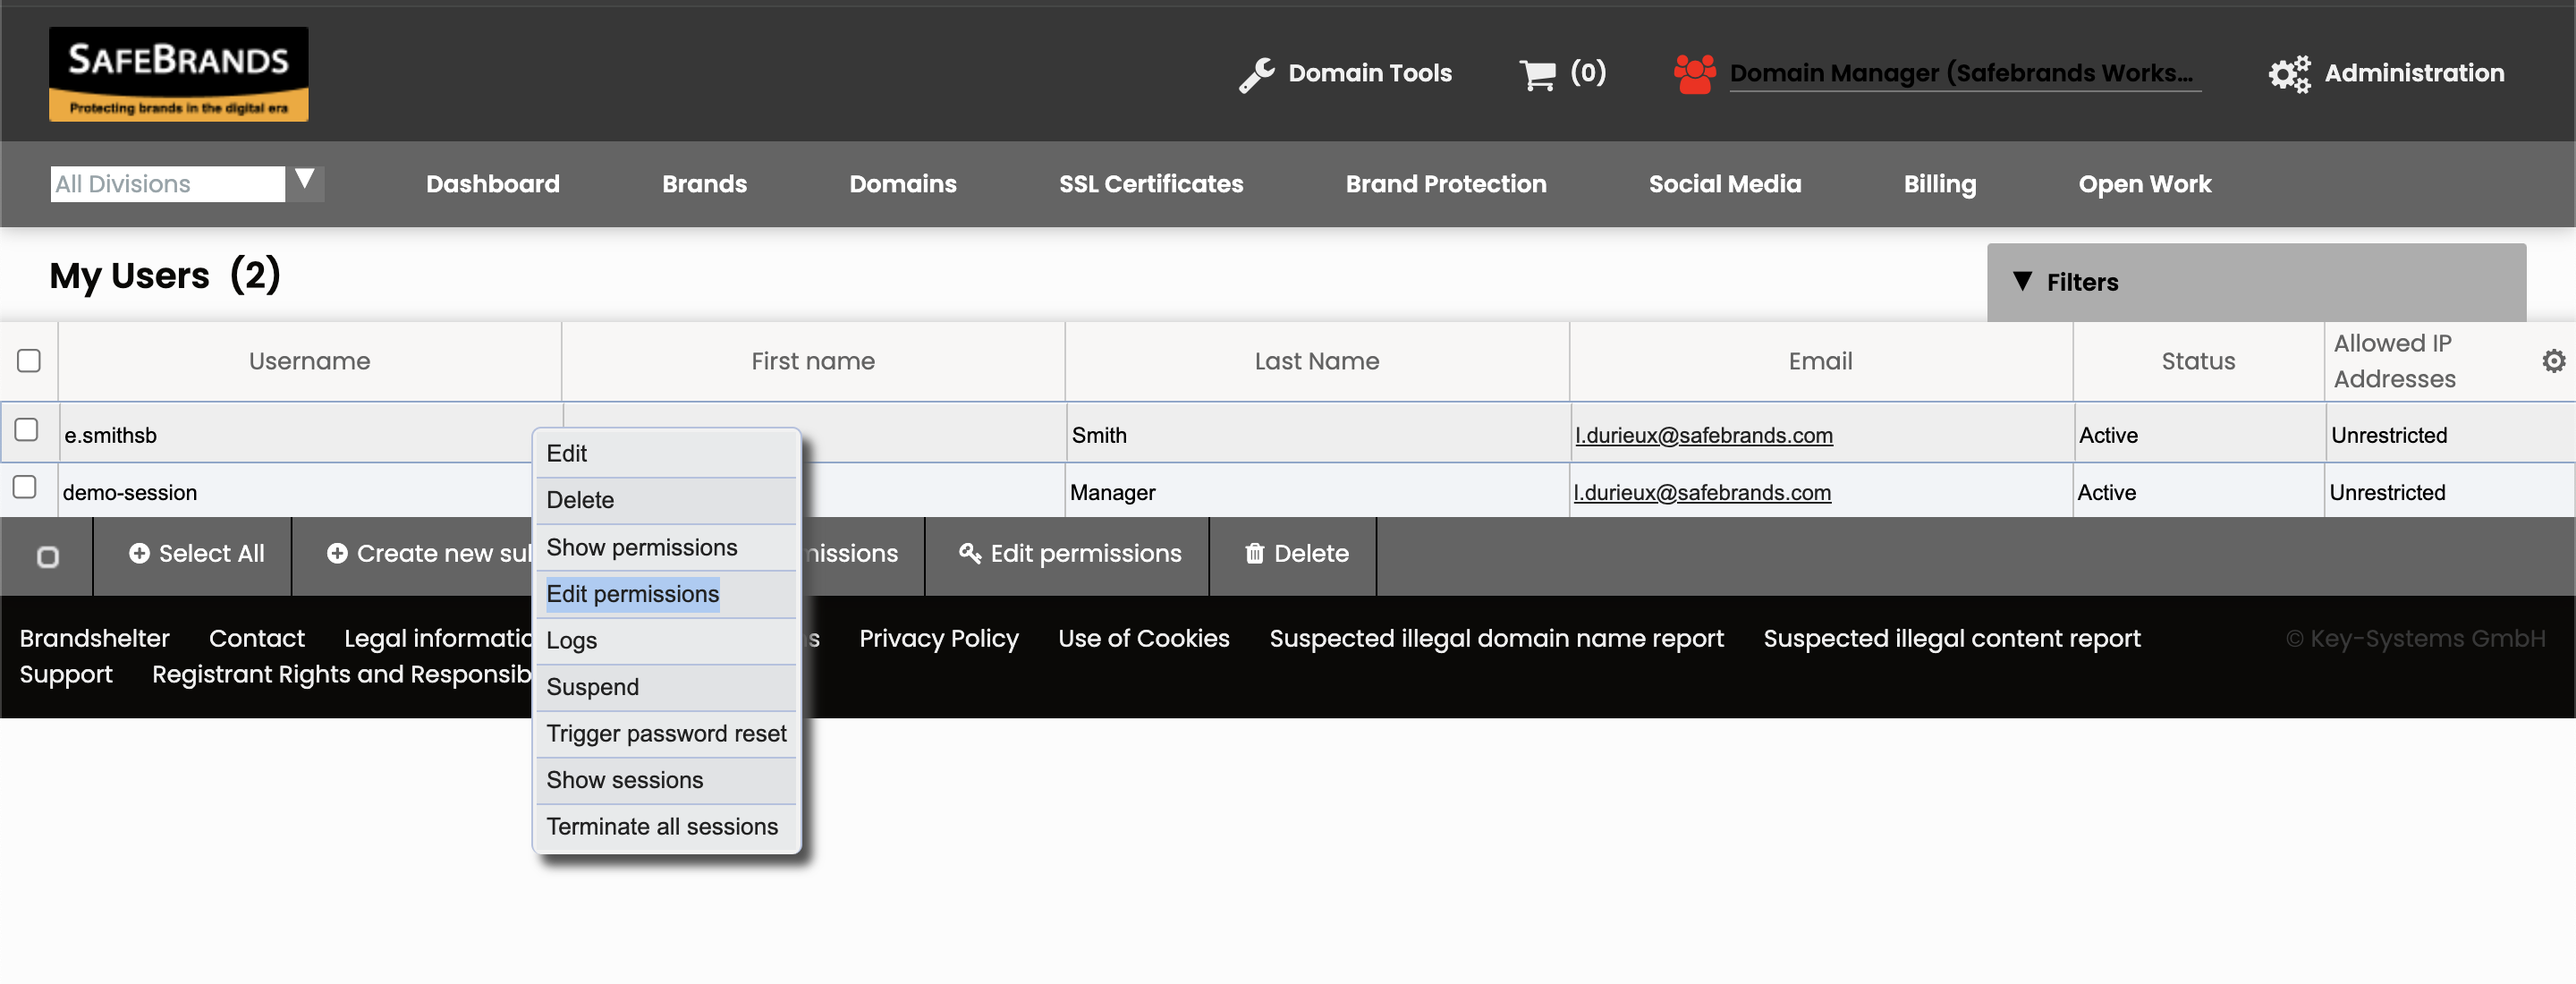
Task: Click the shopping cart icon
Action: (x=1535, y=74)
